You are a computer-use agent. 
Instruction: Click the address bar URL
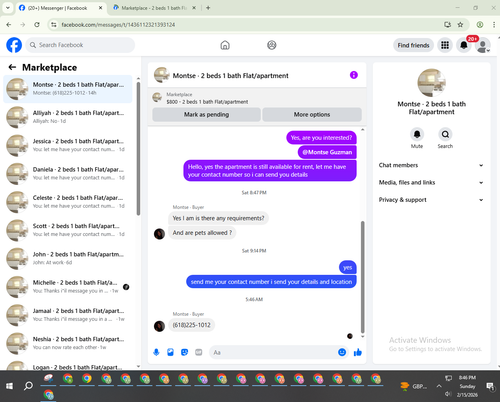coord(118,25)
